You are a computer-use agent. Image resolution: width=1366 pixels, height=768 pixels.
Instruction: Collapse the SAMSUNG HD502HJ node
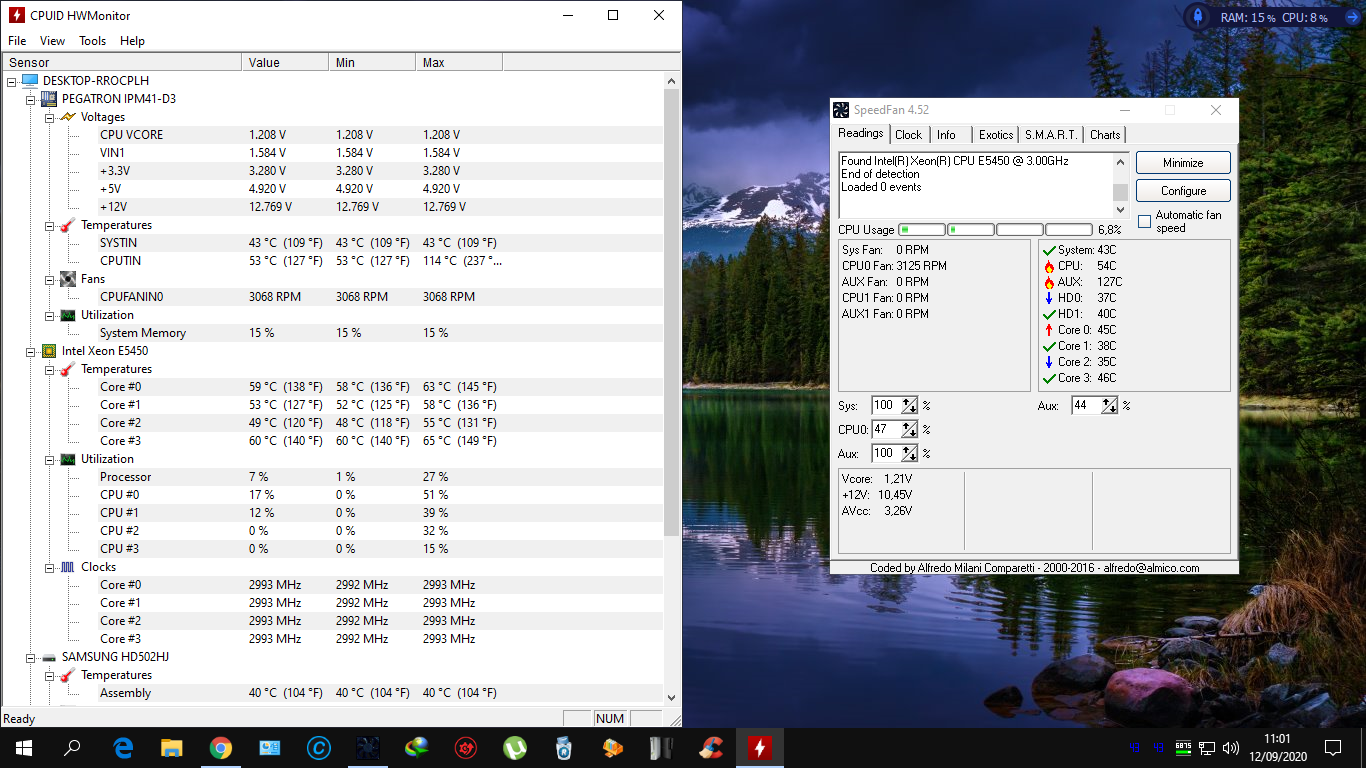(x=31, y=657)
